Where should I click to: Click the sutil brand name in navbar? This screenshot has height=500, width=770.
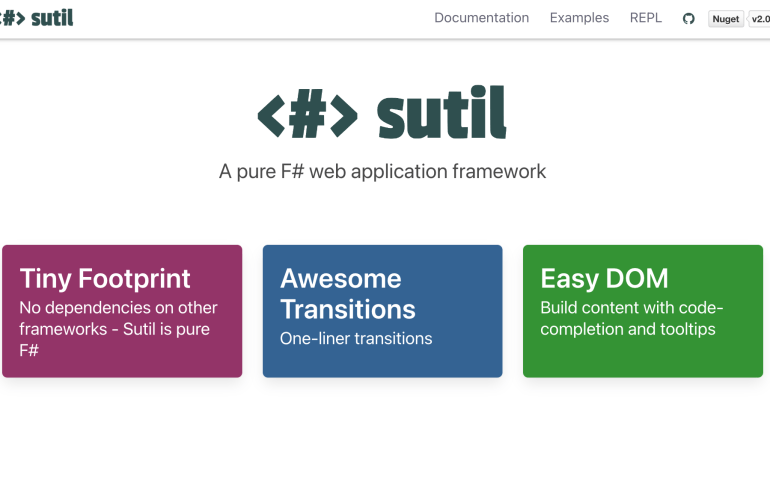[x=52, y=18]
